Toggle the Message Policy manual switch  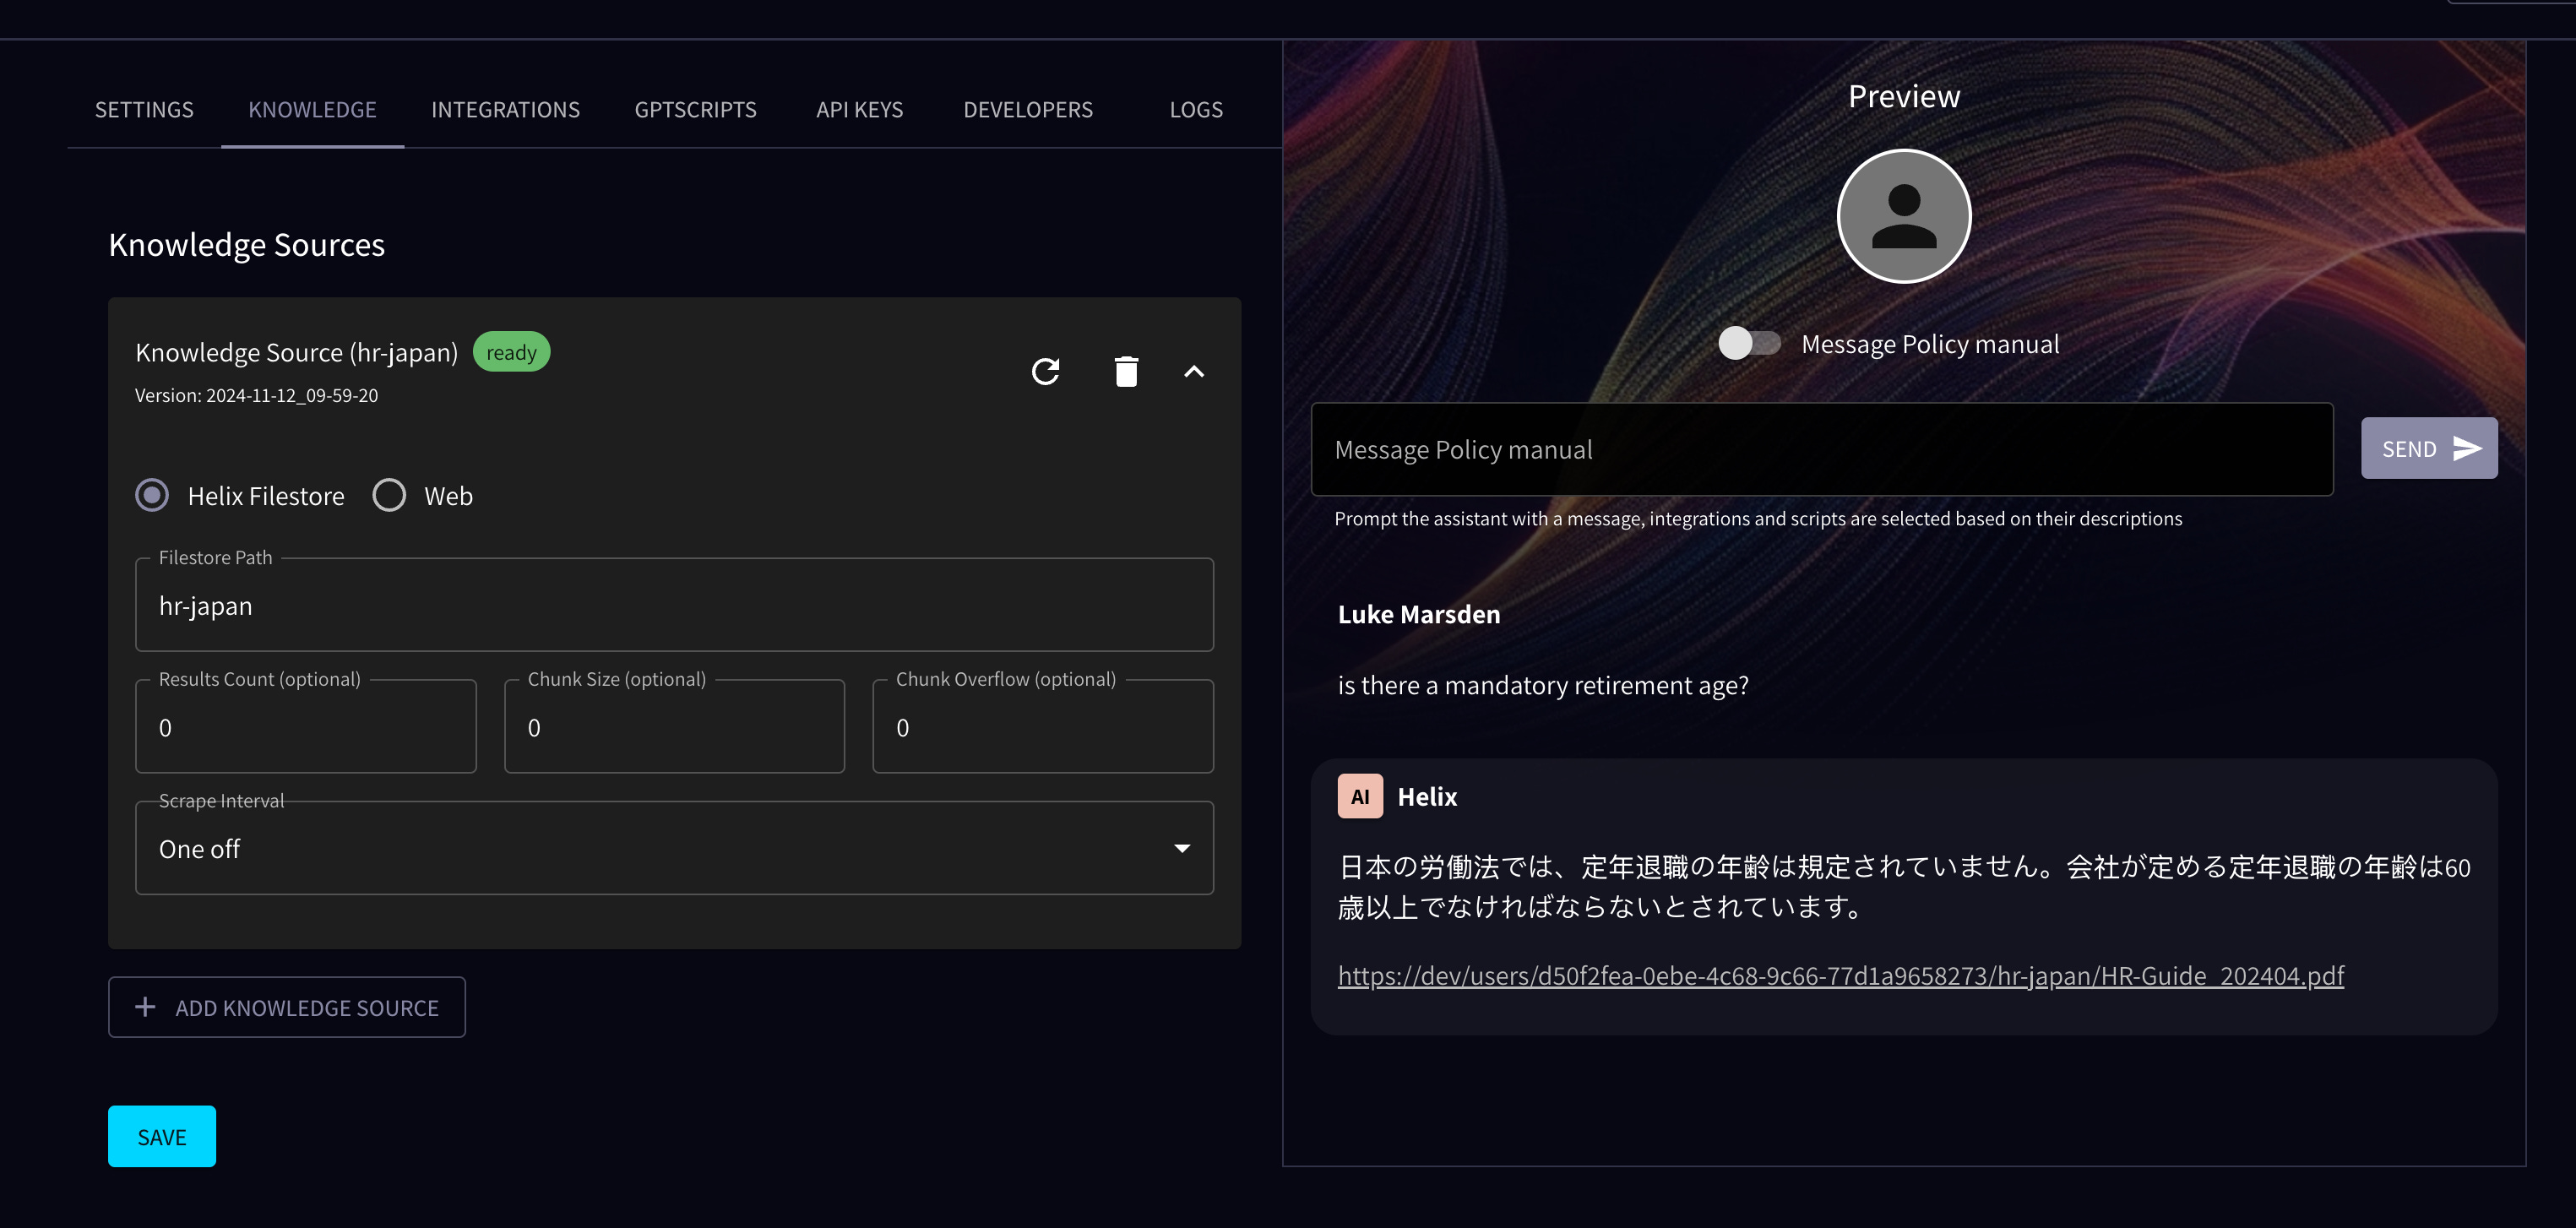pyautogui.click(x=1749, y=343)
